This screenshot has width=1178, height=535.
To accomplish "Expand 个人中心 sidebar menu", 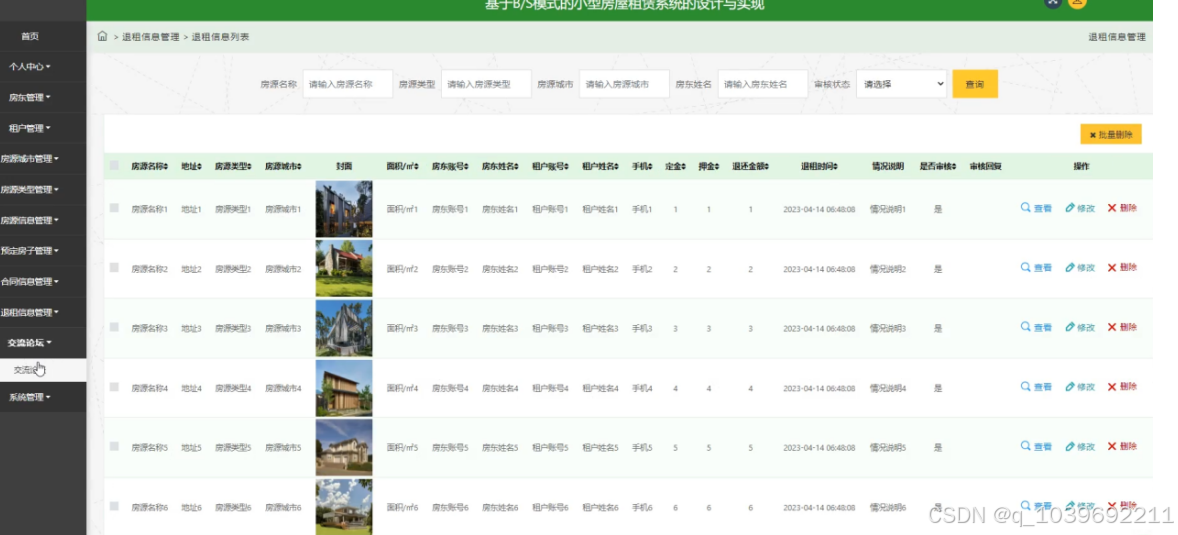I will (30, 66).
